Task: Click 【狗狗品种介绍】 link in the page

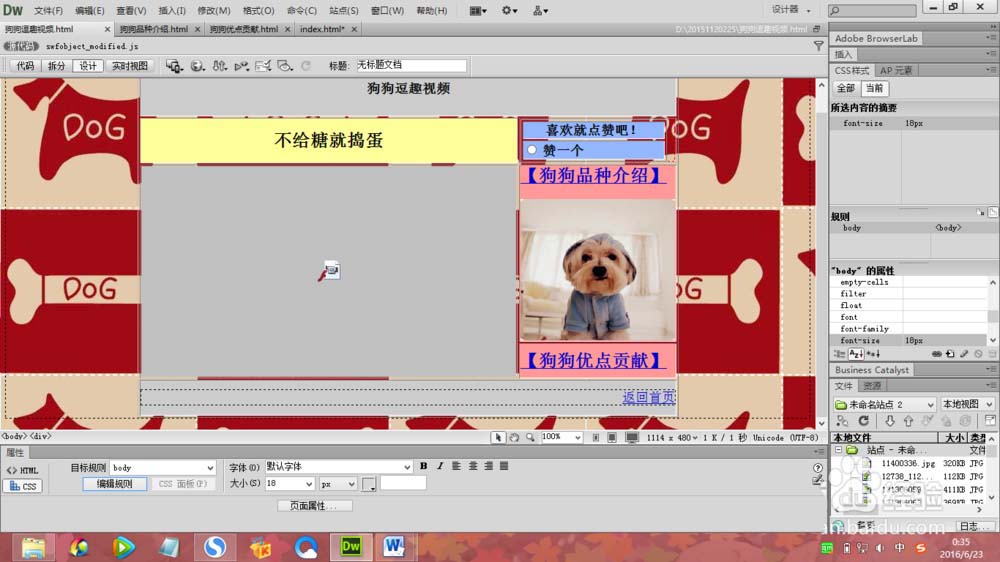Action: coord(594,175)
